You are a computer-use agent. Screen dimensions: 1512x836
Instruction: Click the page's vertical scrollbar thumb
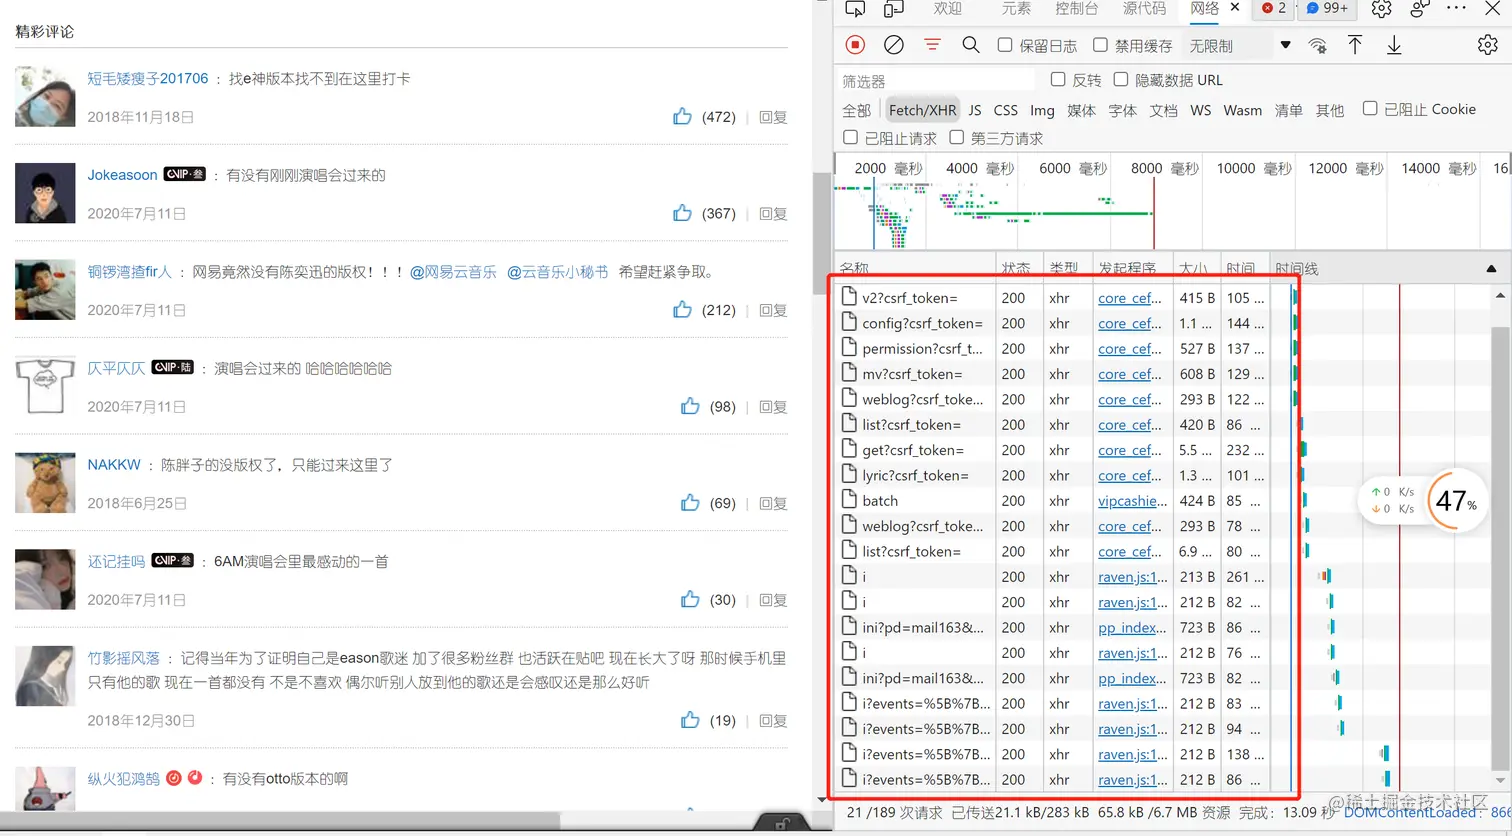(823, 232)
